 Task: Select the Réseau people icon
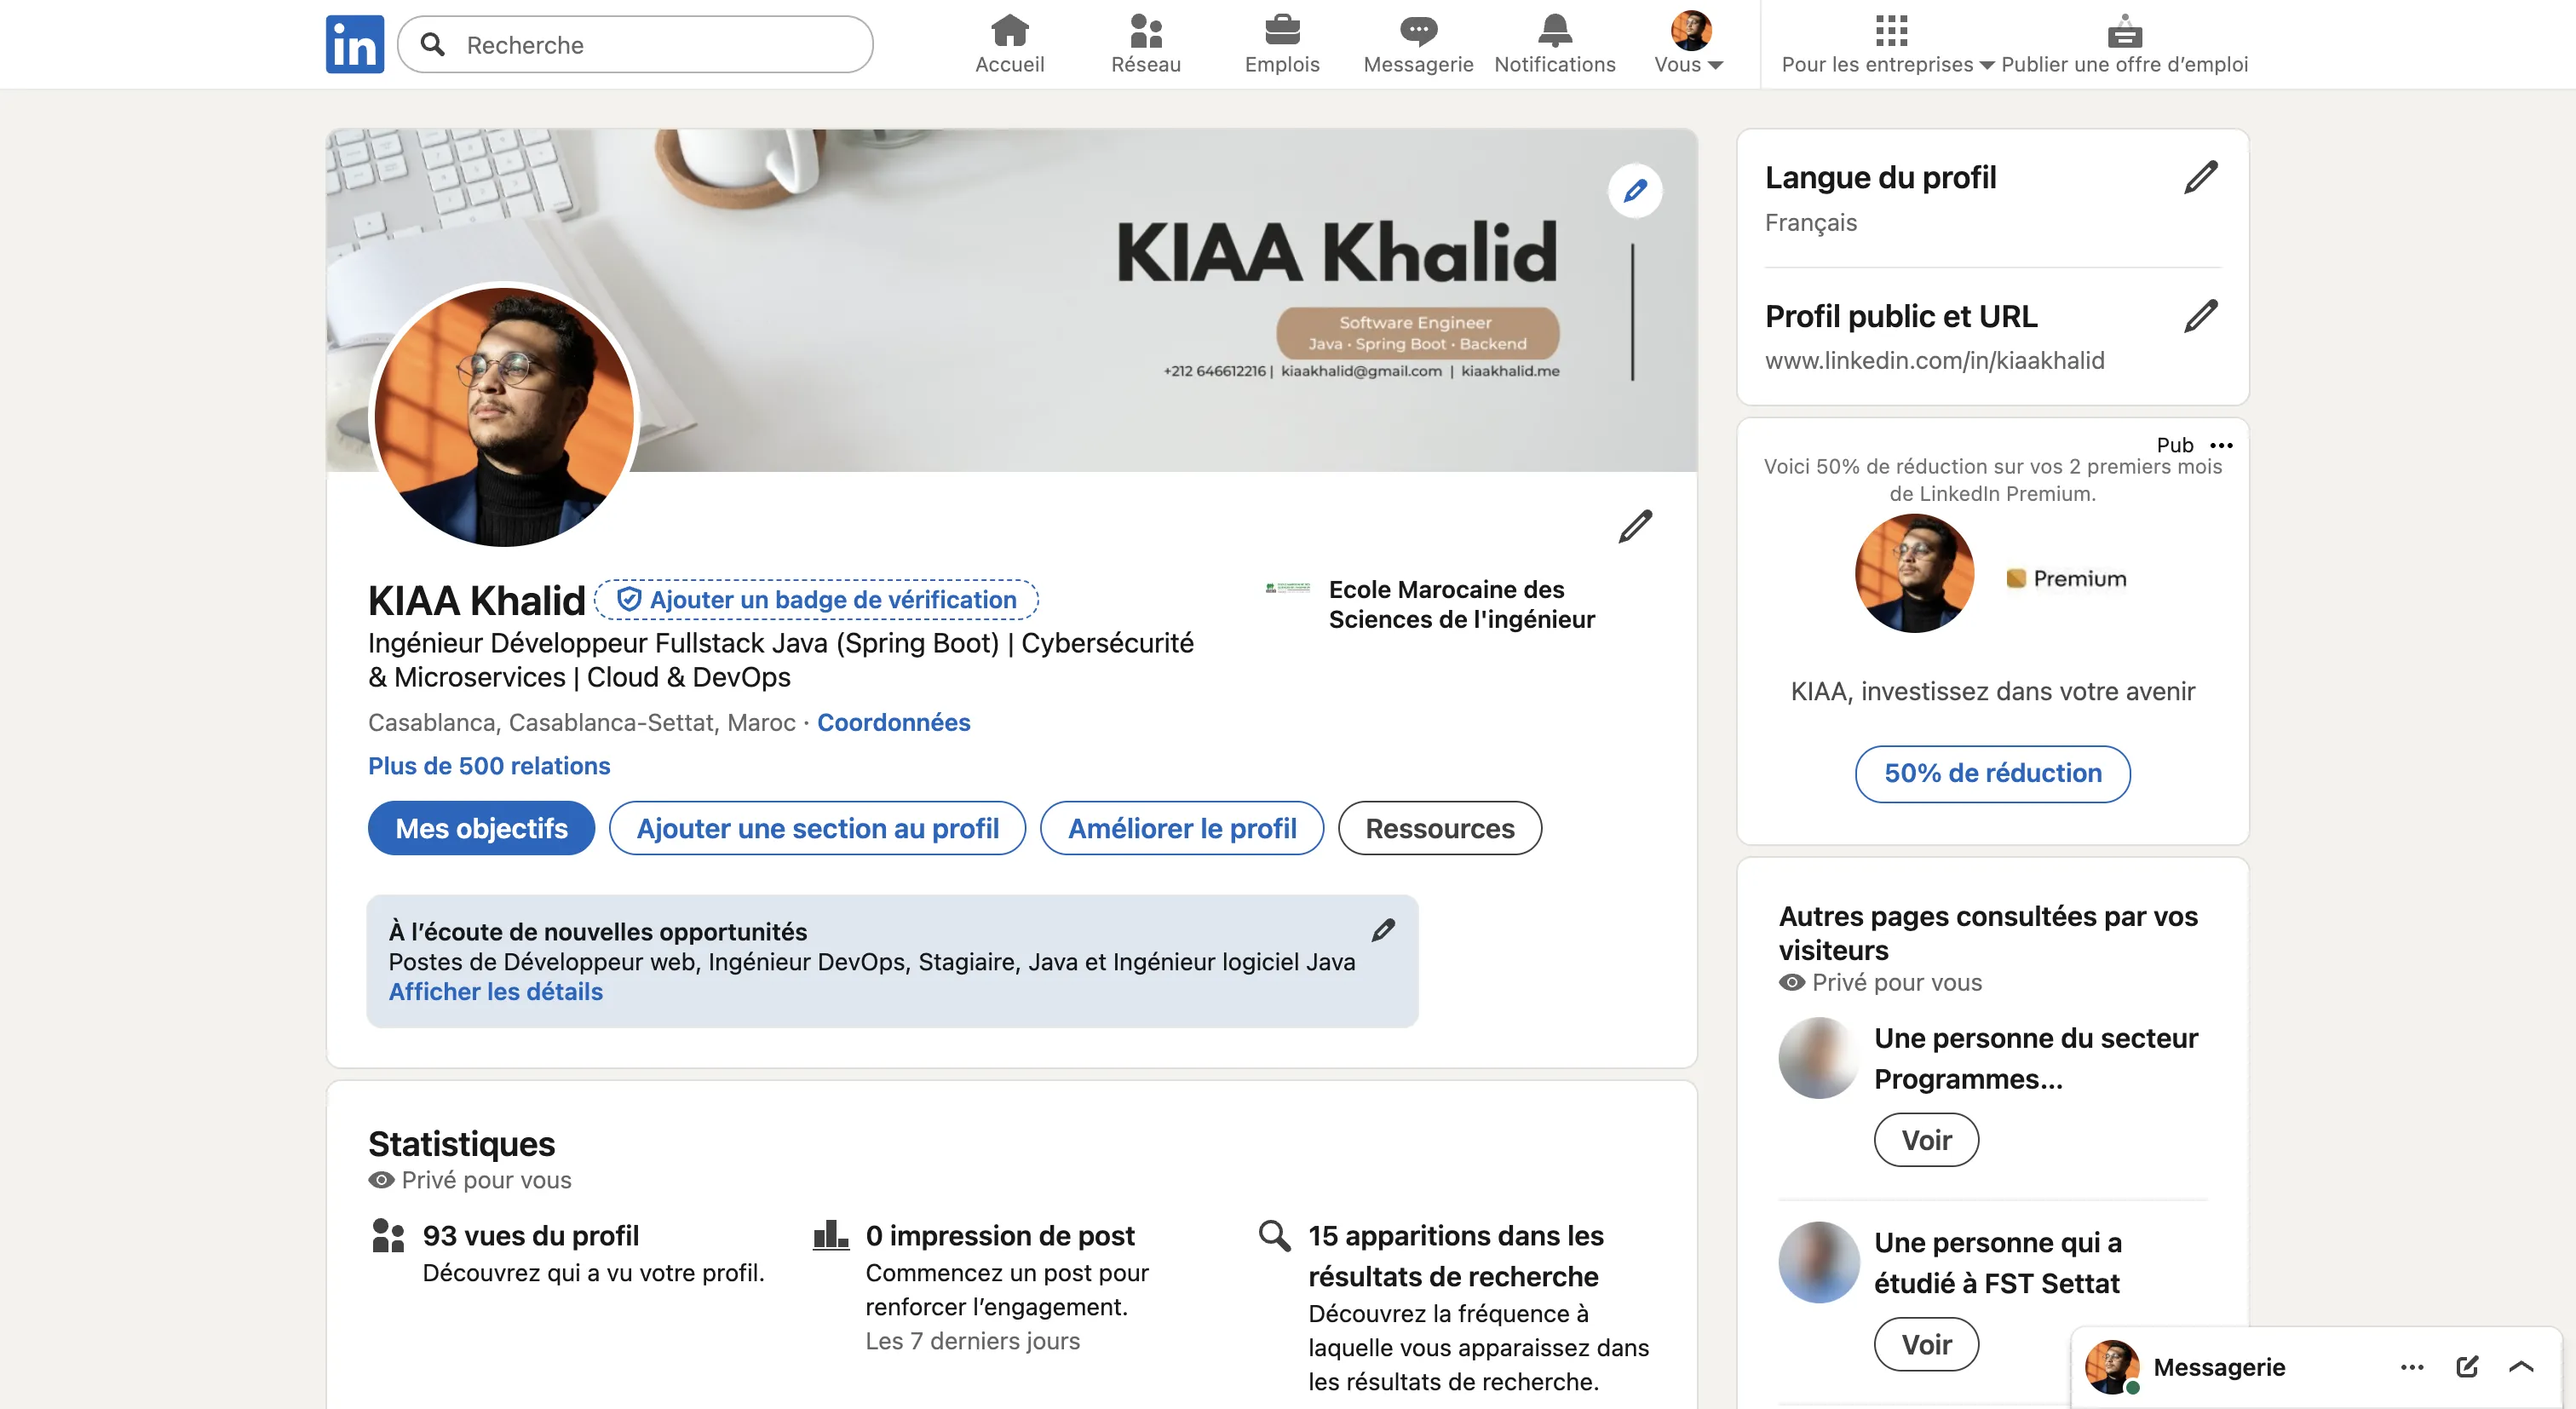(x=1145, y=32)
